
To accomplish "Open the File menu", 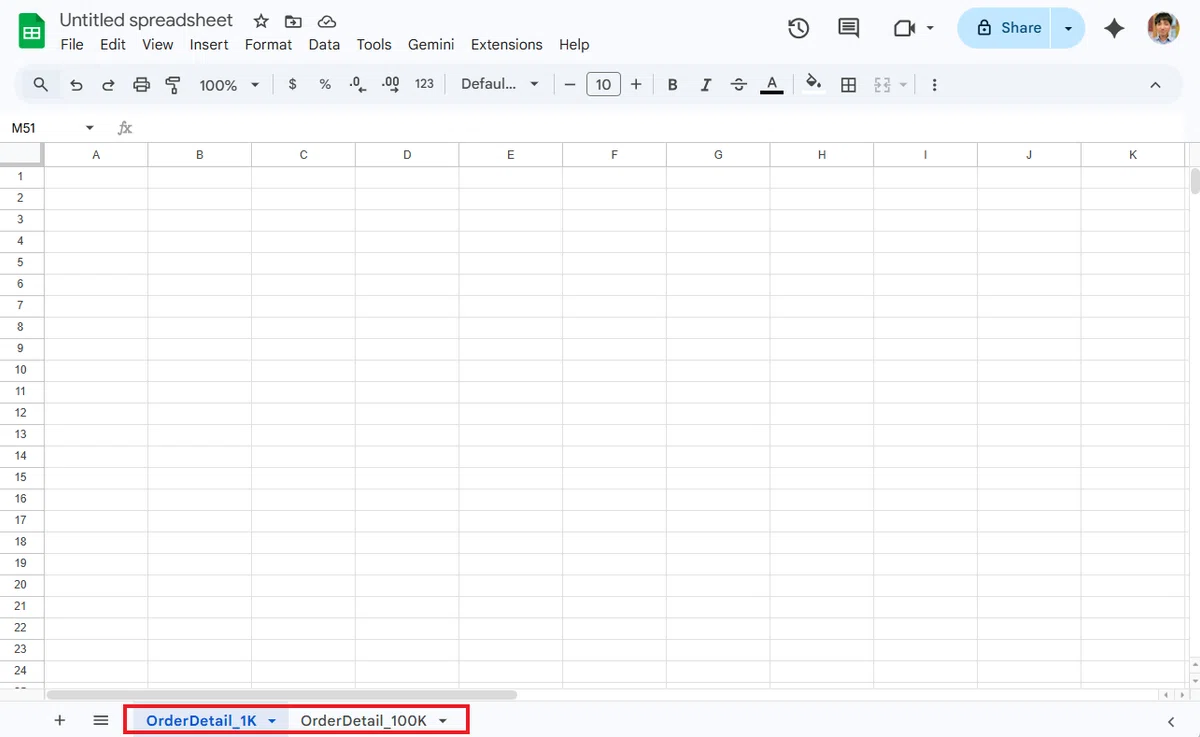I will coord(72,45).
